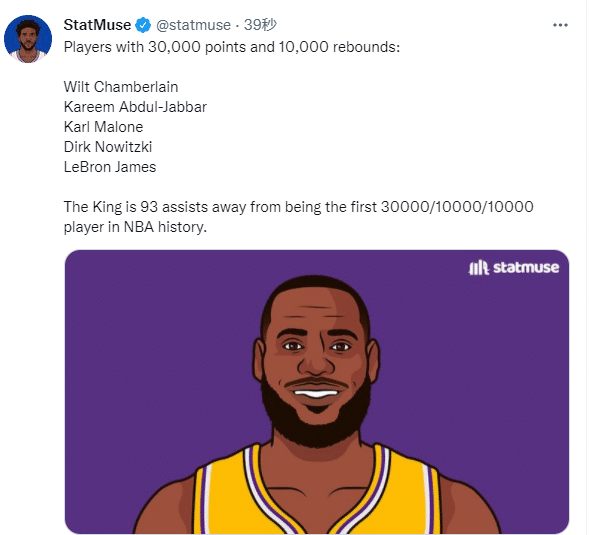Click the Kareem Abdul-Jabbar text line
Screen dimensions: 590x535
pos(135,107)
